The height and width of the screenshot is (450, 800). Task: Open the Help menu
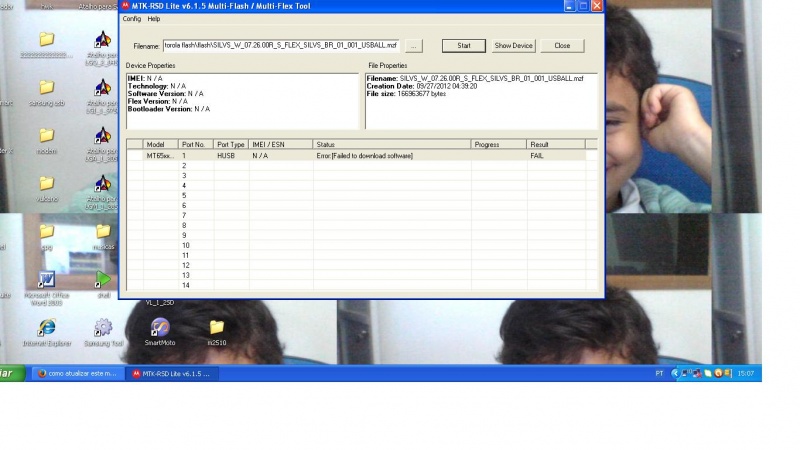pos(154,19)
